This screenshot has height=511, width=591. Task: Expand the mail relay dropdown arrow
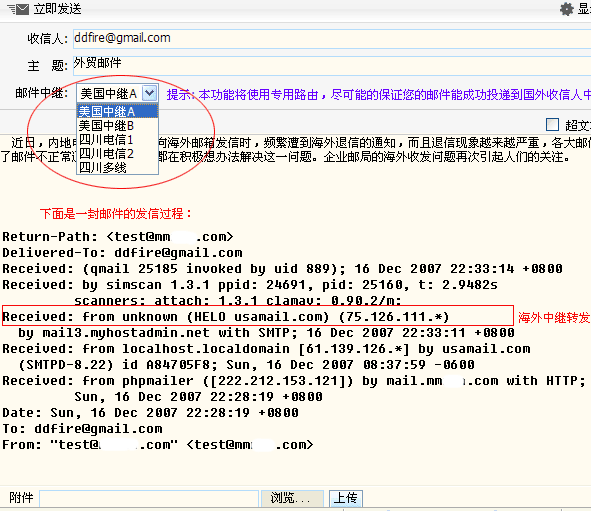[150, 93]
